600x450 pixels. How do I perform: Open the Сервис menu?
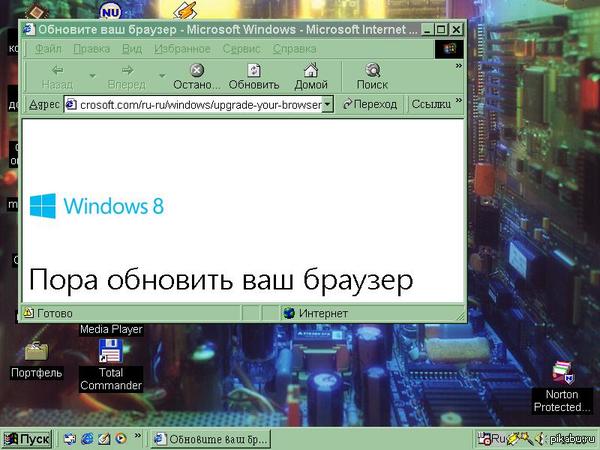241,48
